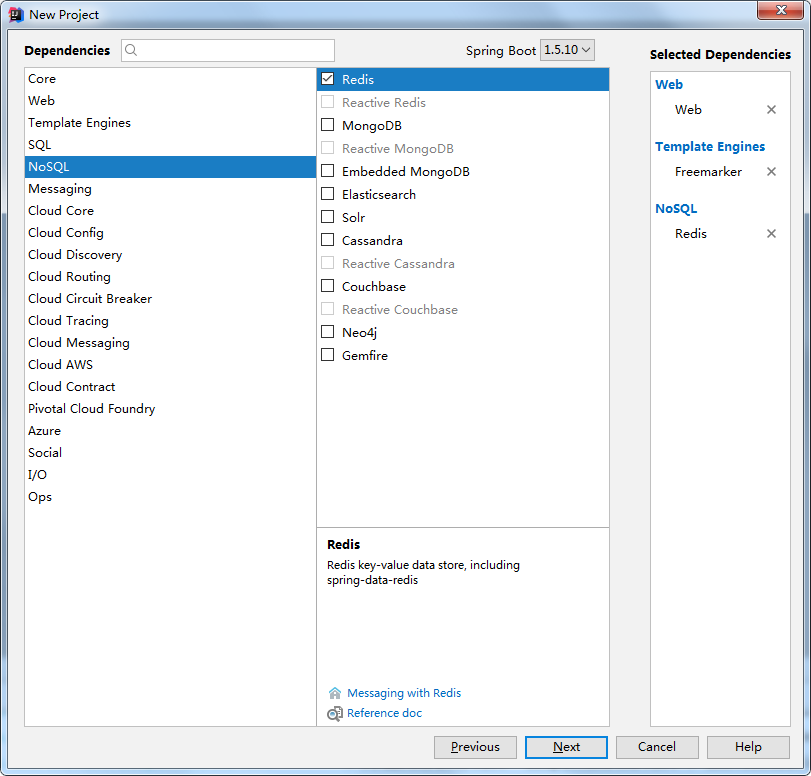Choose the Ops category
The width and height of the screenshot is (811, 776).
(x=170, y=497)
